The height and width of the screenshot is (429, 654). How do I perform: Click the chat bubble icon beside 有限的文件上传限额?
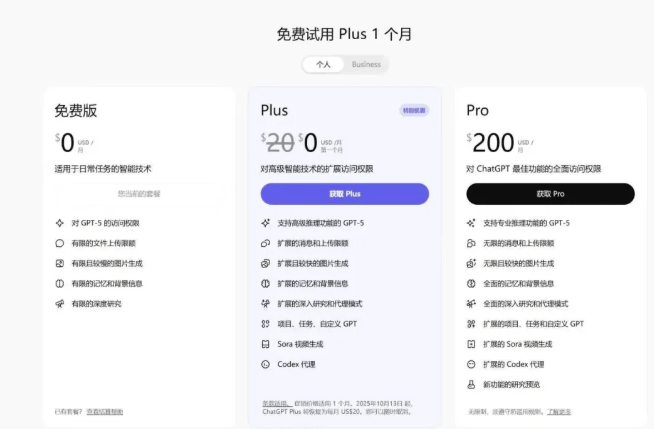pos(60,243)
